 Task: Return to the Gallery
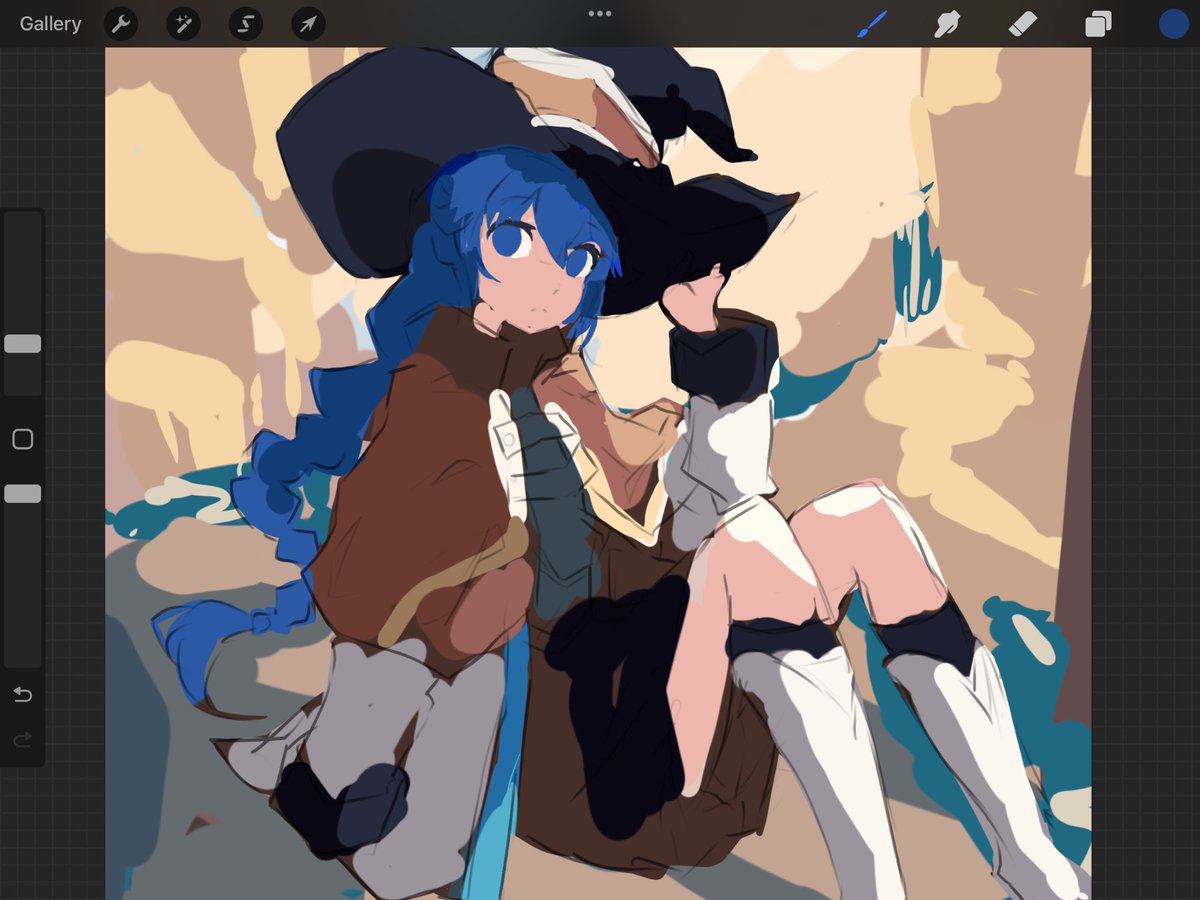pos(49,24)
